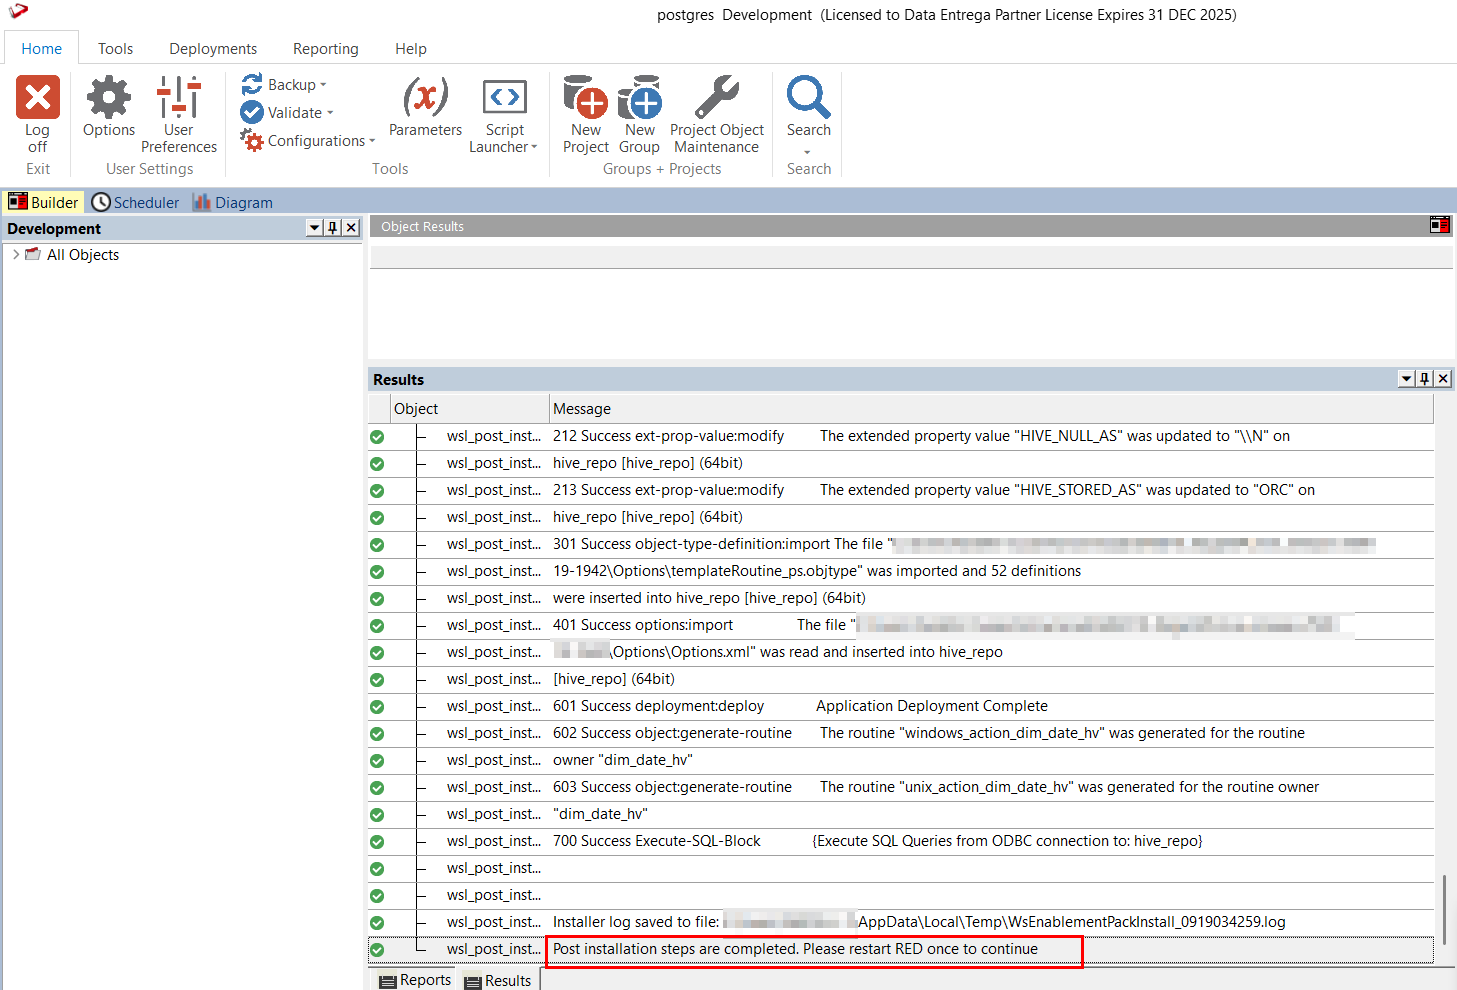Click success icon on '301 Success' row
This screenshot has width=1457, height=990.
pos(377,545)
